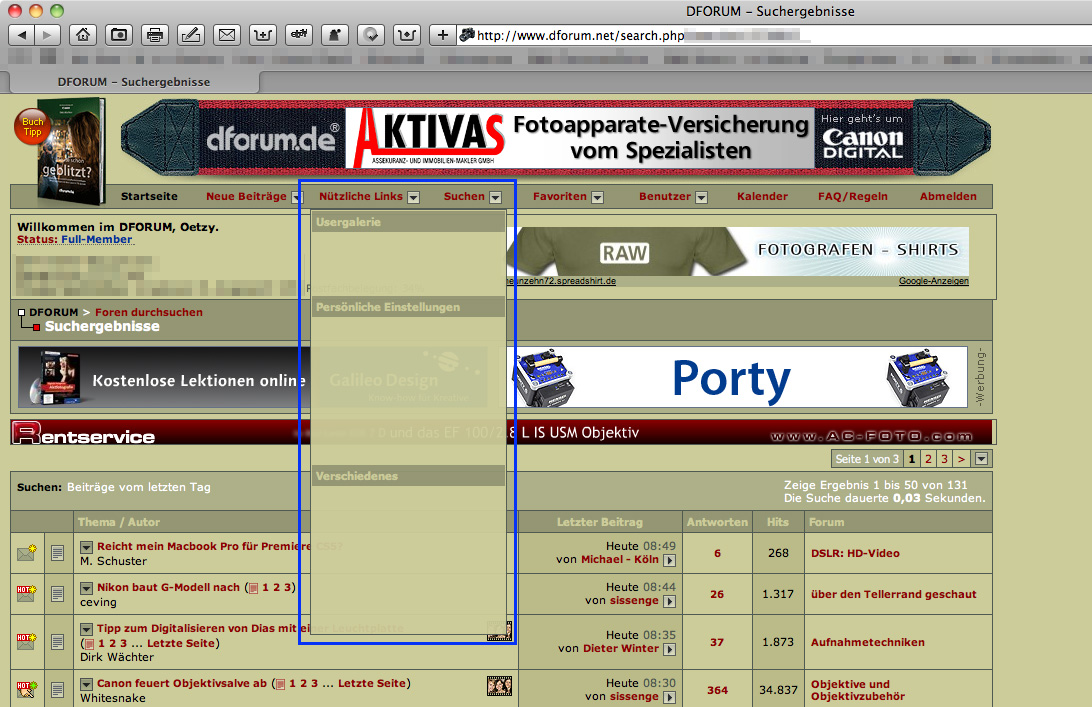The width and height of the screenshot is (1092, 707).
Task: Mail this page using envelope icon
Action: tap(226, 35)
